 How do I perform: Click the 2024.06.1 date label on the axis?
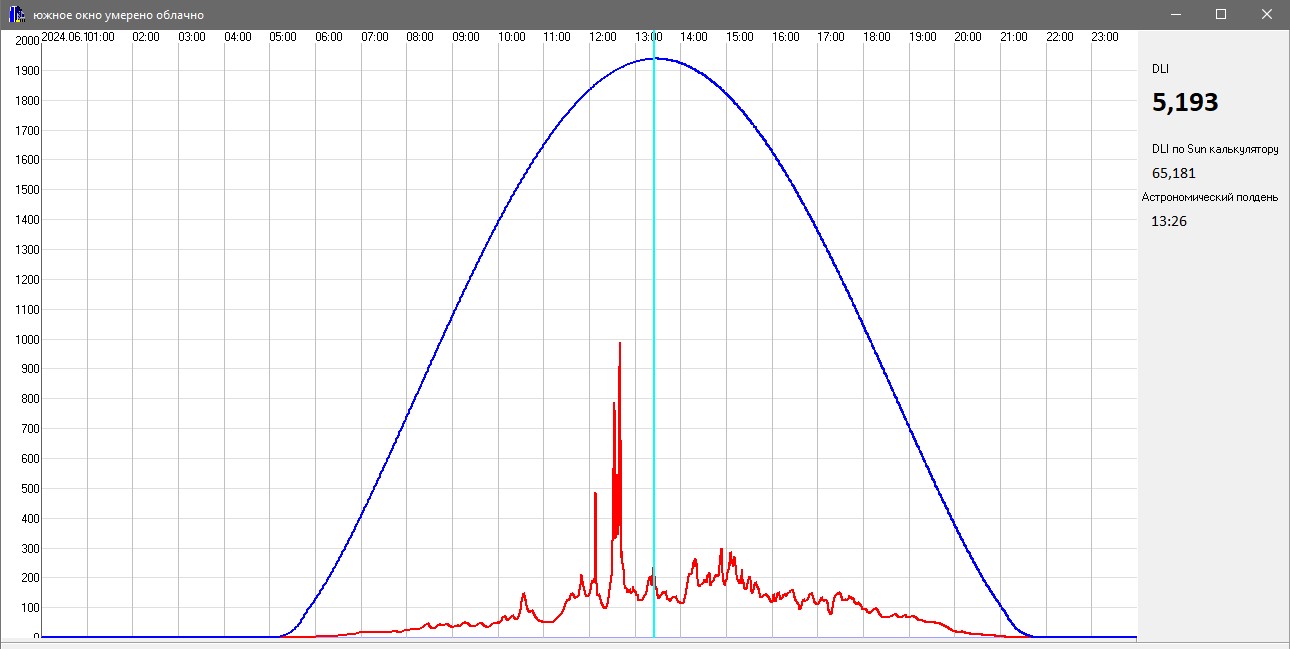coord(65,37)
